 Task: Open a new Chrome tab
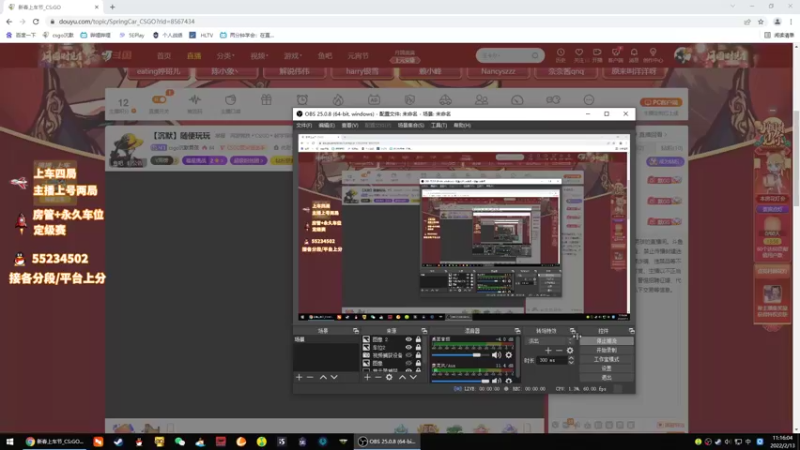point(112,7)
